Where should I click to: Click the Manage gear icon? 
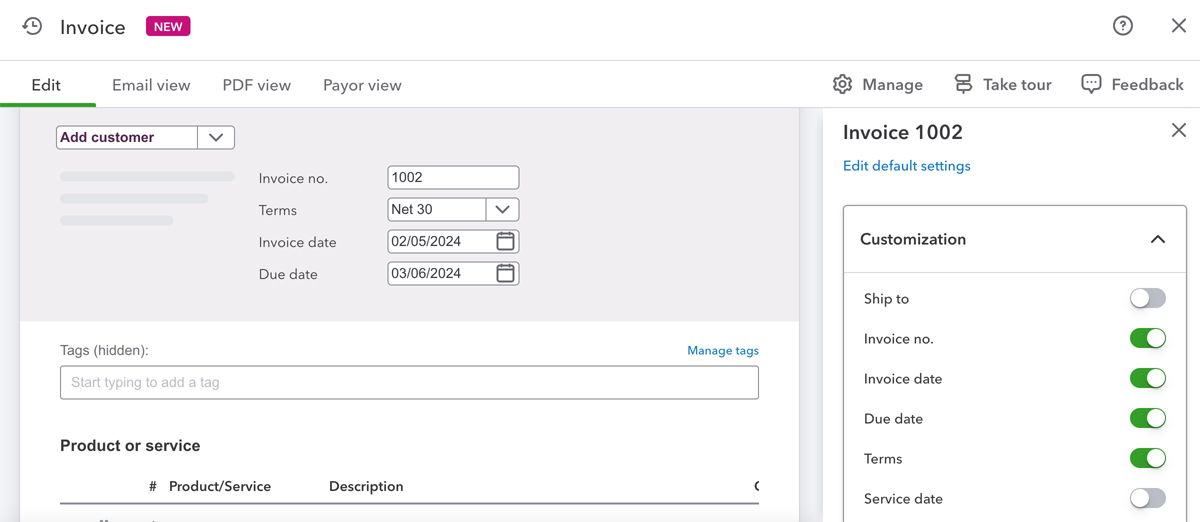[842, 85]
